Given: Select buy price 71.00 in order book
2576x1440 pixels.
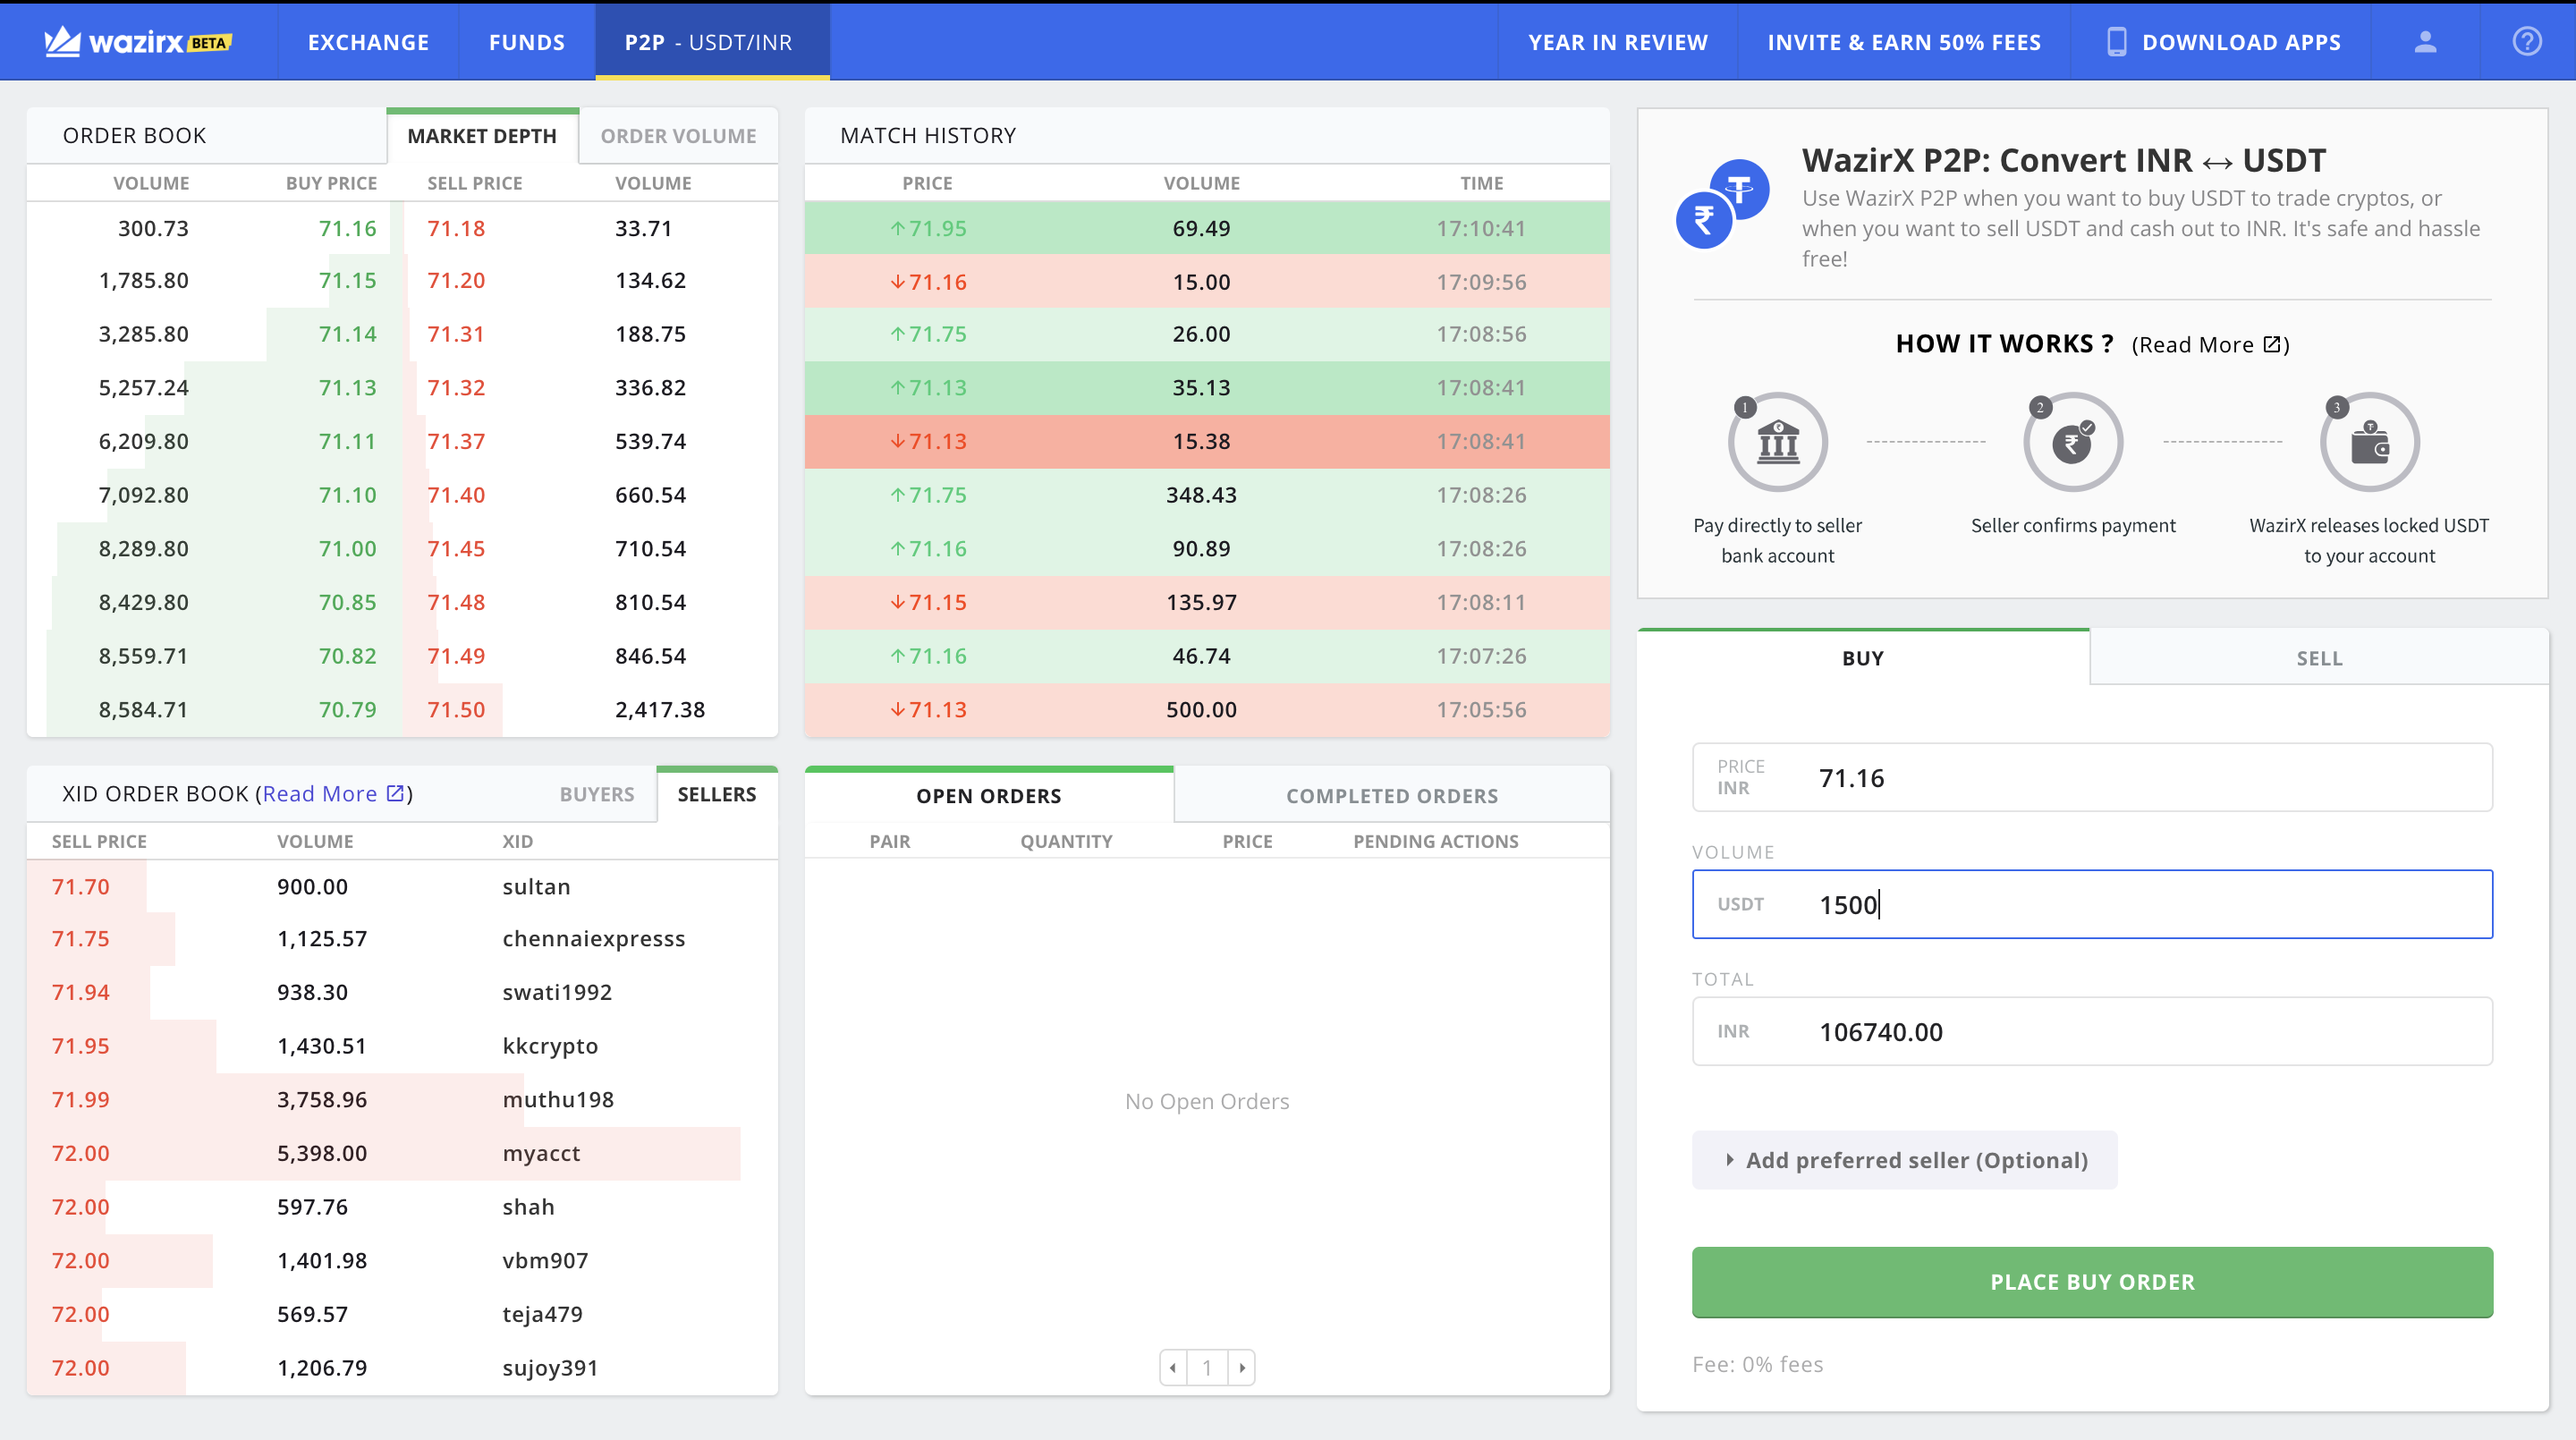Looking at the screenshot, I should tap(347, 548).
